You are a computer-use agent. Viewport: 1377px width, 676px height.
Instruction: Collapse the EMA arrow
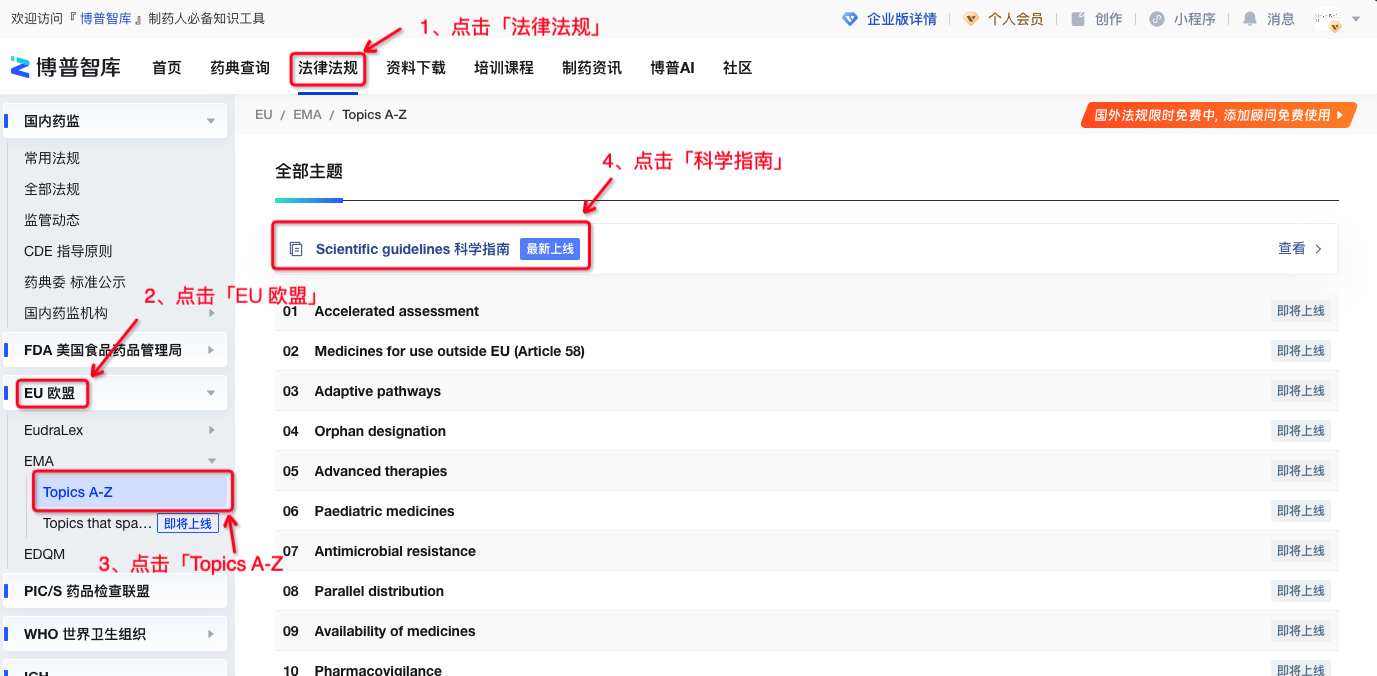(x=211, y=461)
